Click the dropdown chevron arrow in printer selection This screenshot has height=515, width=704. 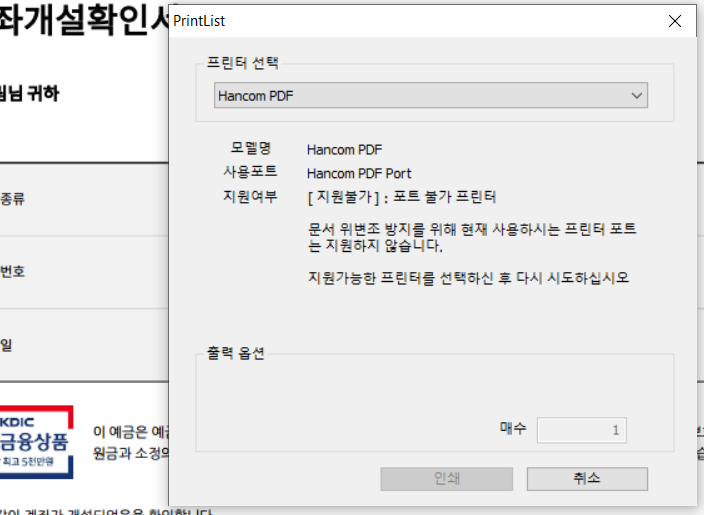coord(636,96)
